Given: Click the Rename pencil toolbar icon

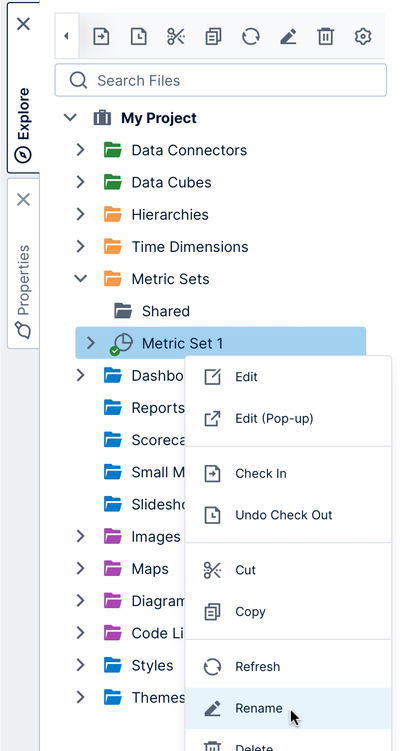Looking at the screenshot, I should (288, 36).
